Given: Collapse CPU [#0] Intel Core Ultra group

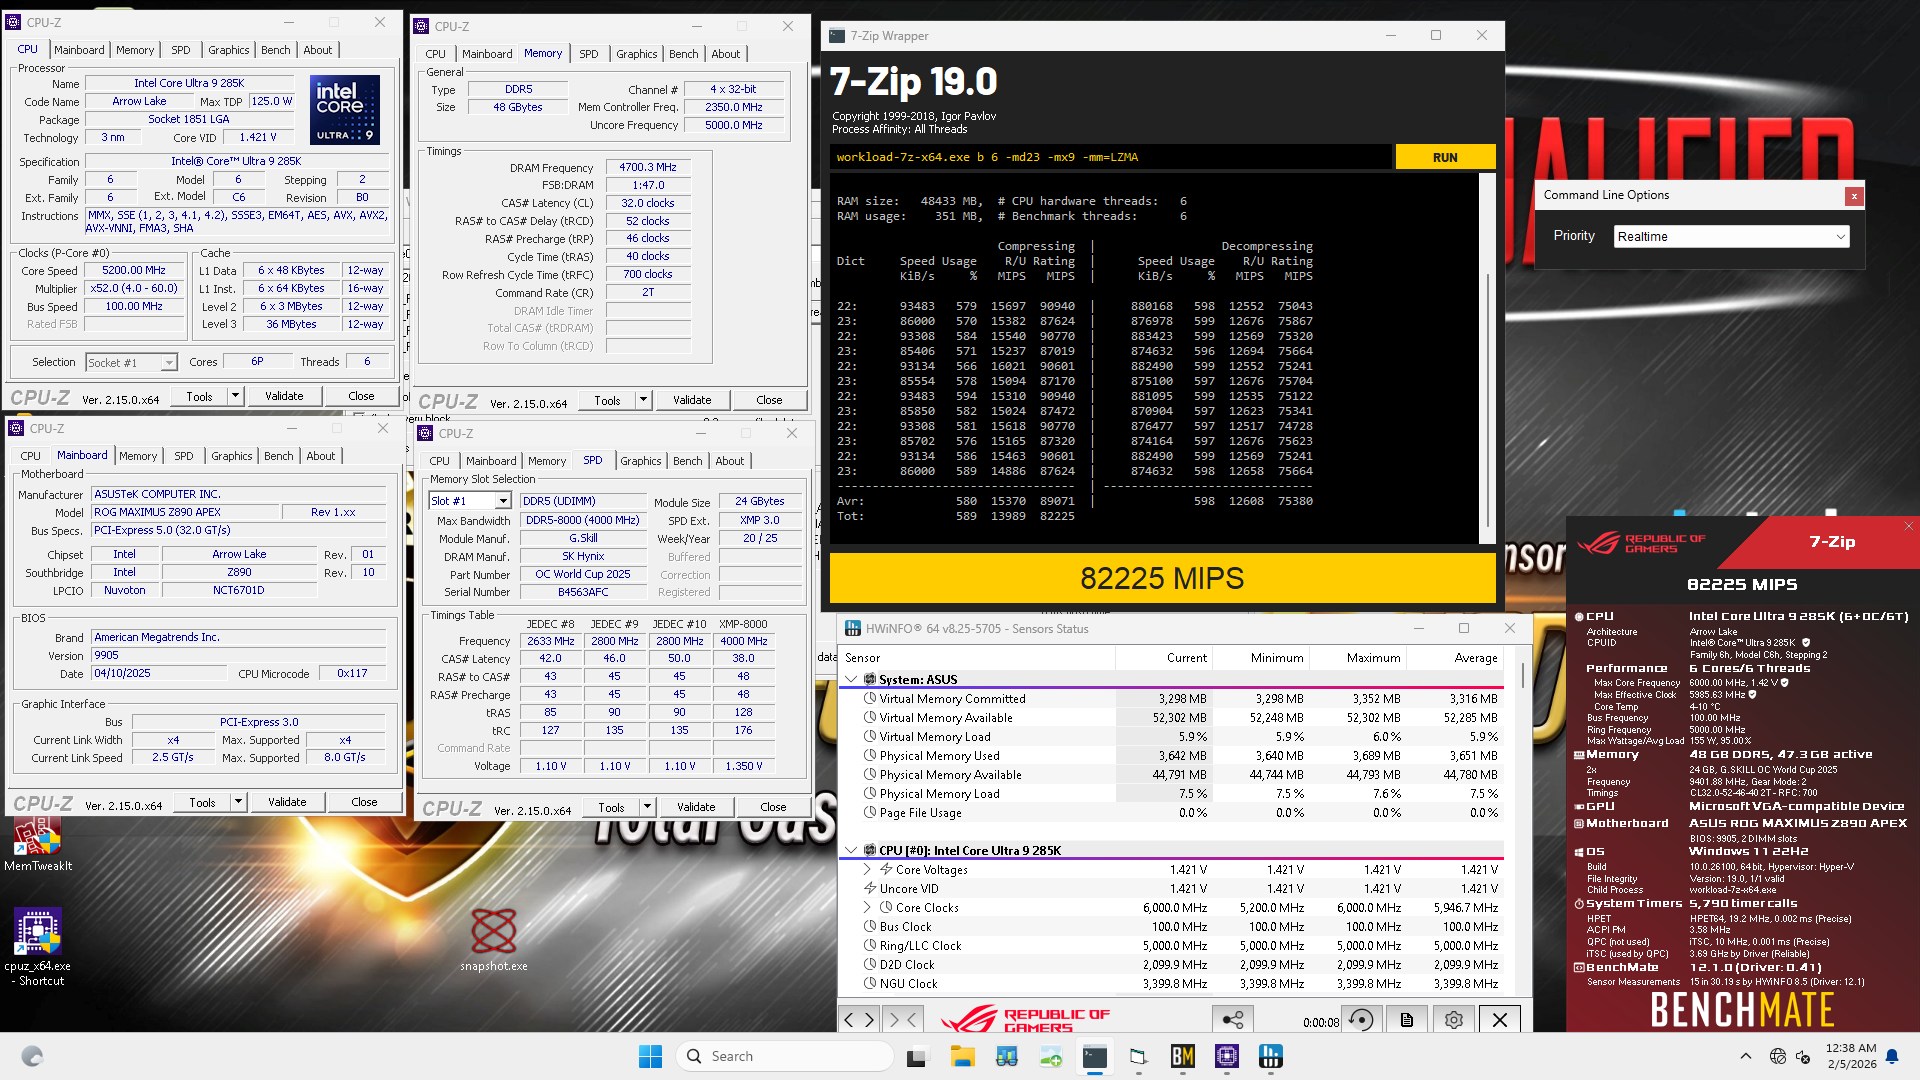Looking at the screenshot, I should tap(851, 850).
